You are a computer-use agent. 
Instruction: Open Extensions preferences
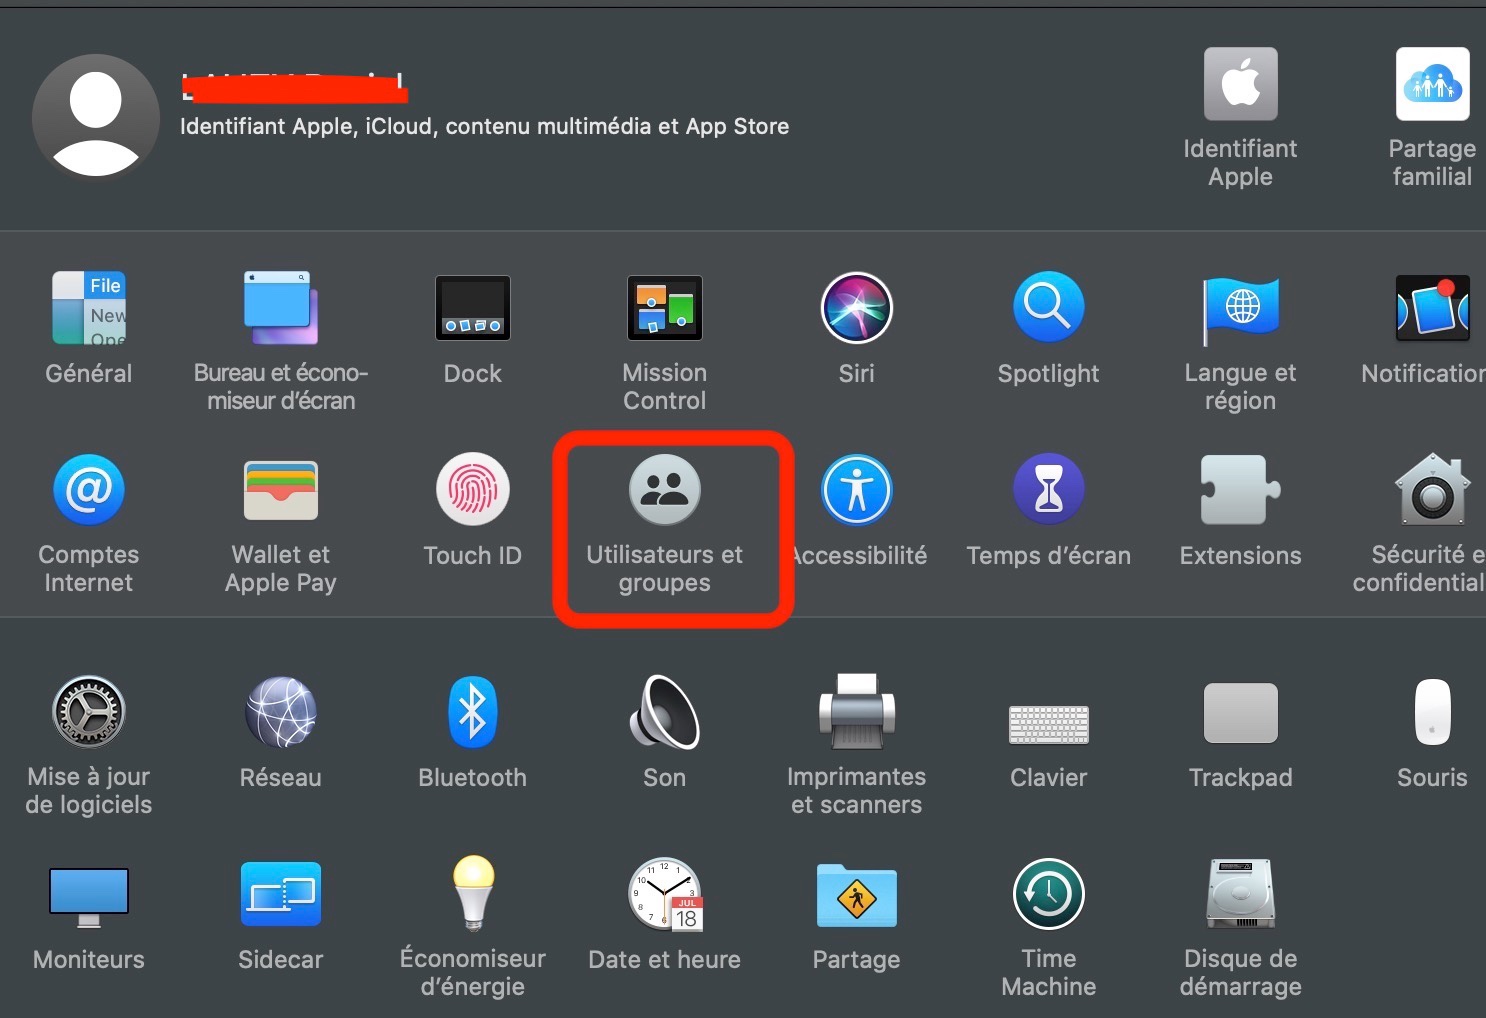point(1240,490)
